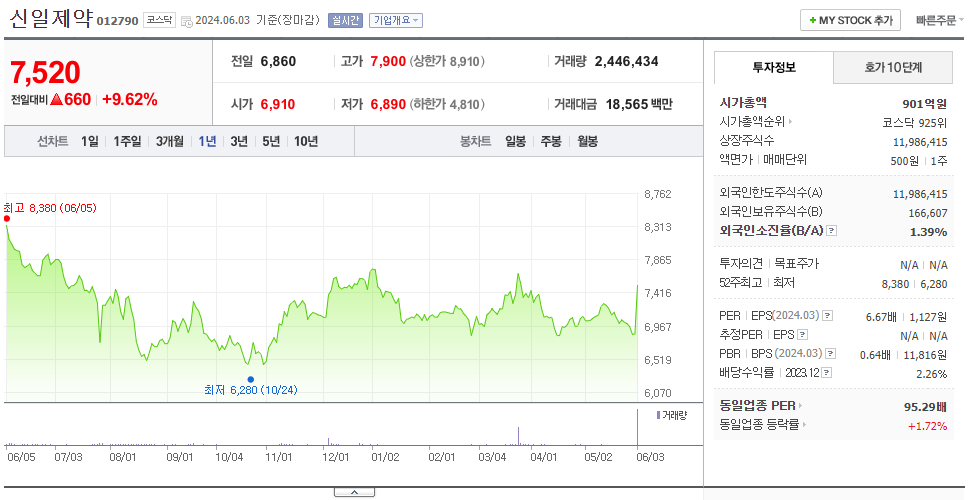Viewport: 968px width, 500px height.
Task: Switch to the 투자정보 tab
Action: (x=774, y=67)
